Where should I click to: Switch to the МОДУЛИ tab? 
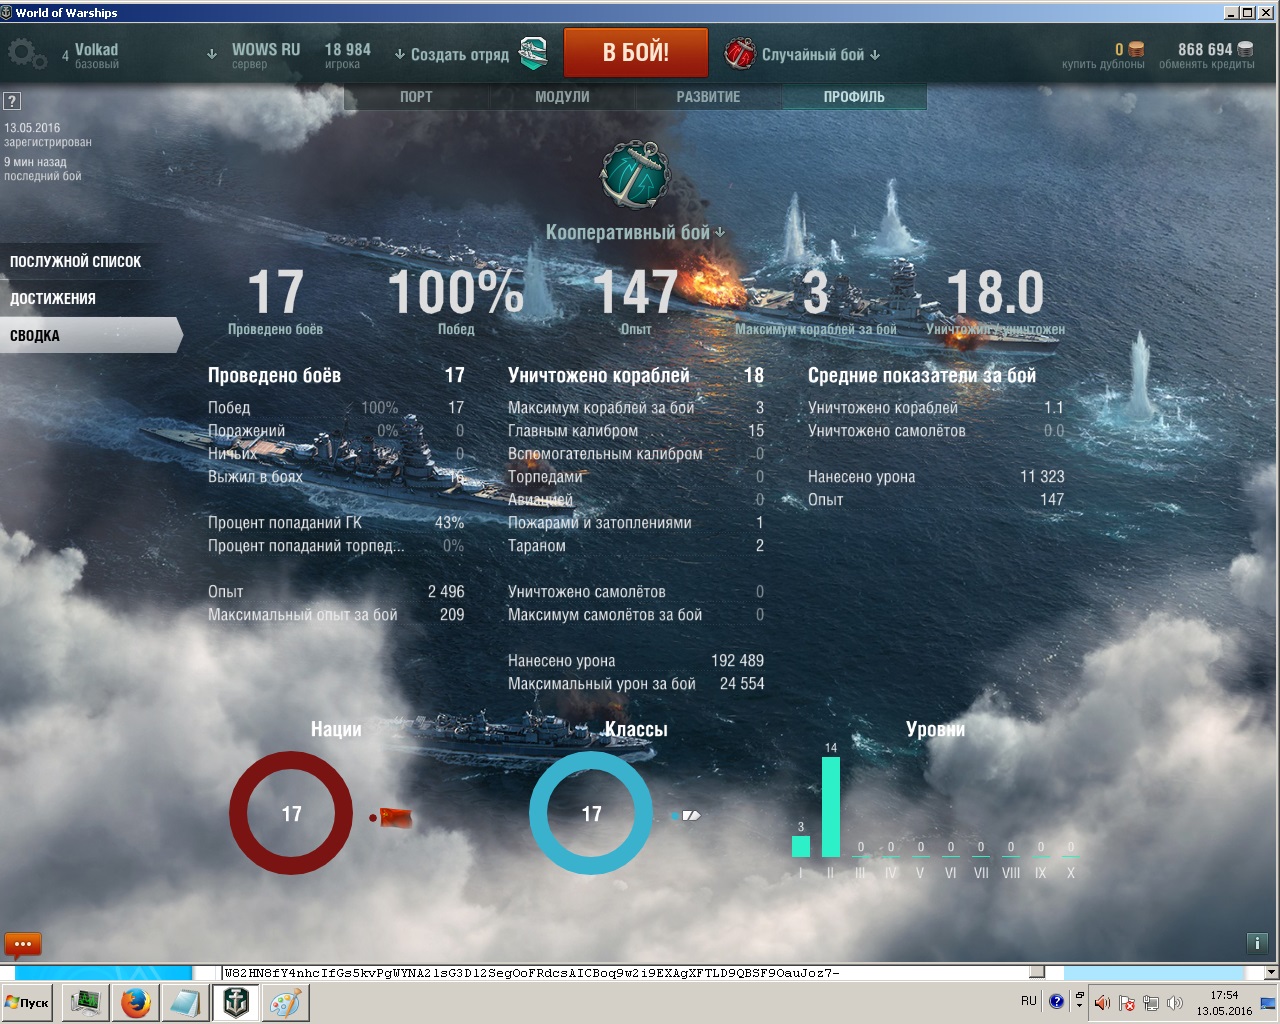coord(562,97)
